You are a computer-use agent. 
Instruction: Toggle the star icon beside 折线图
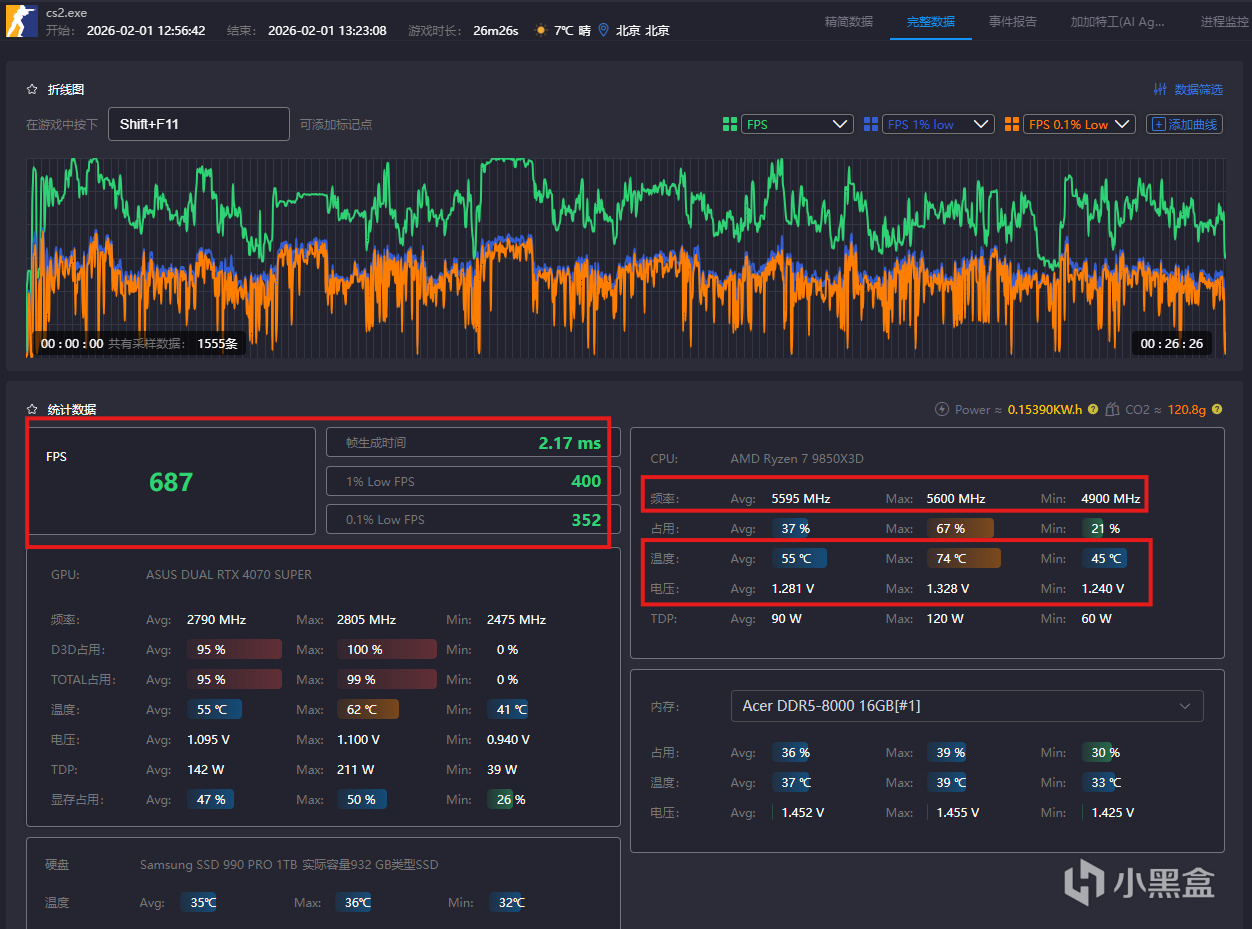tap(32, 89)
